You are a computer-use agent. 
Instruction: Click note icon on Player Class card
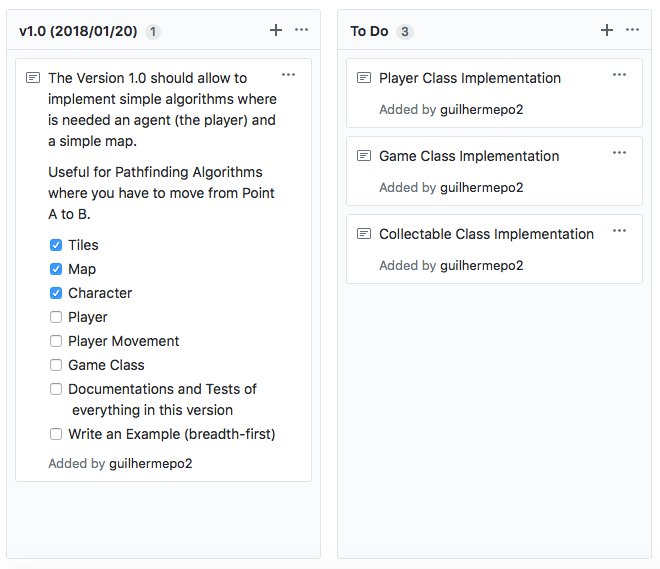(364, 78)
